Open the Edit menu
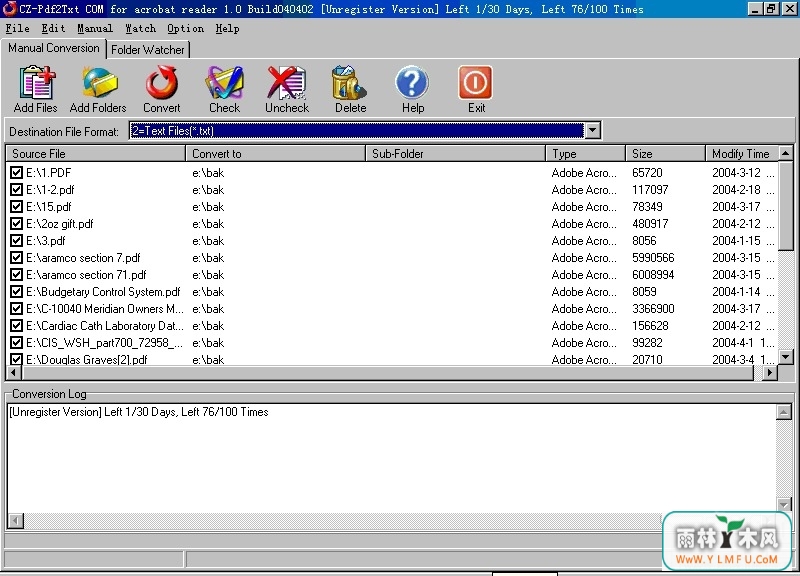The width and height of the screenshot is (800, 576). (53, 29)
